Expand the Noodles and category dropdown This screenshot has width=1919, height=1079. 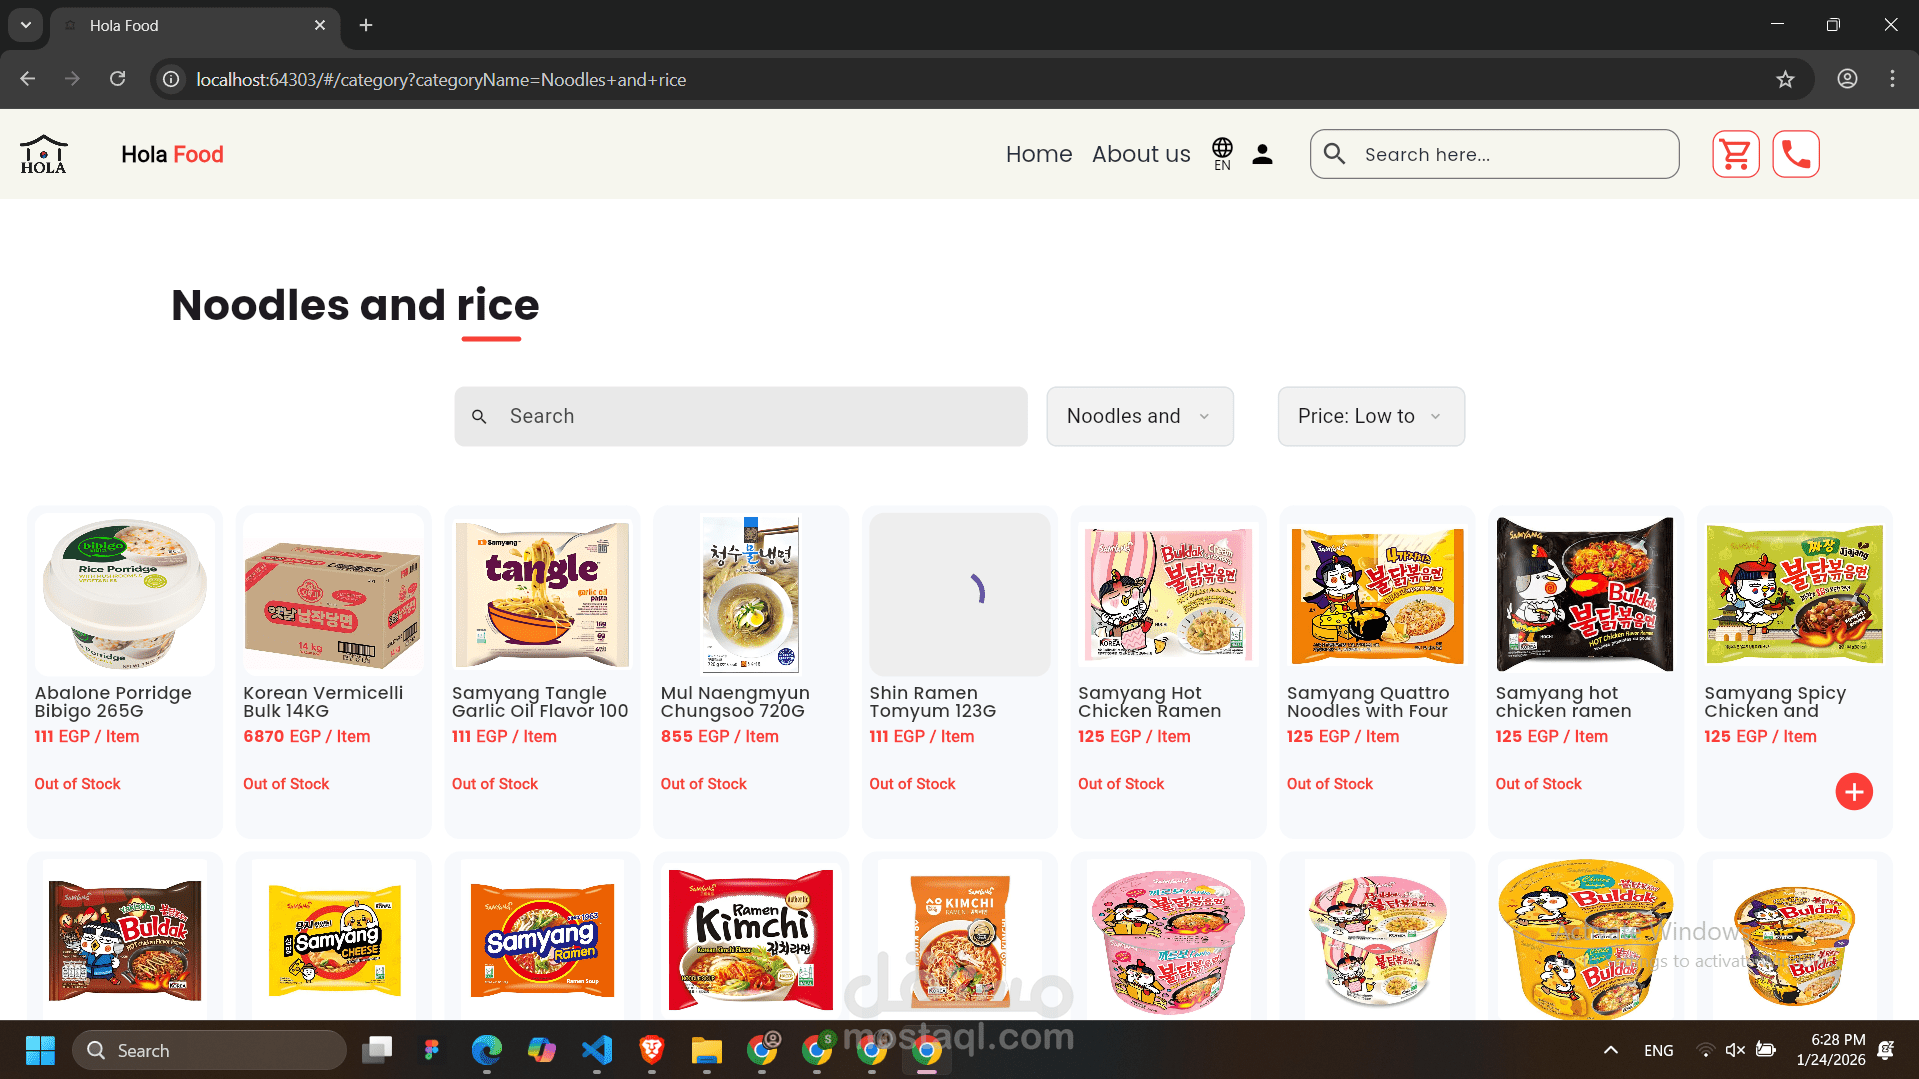1139,416
